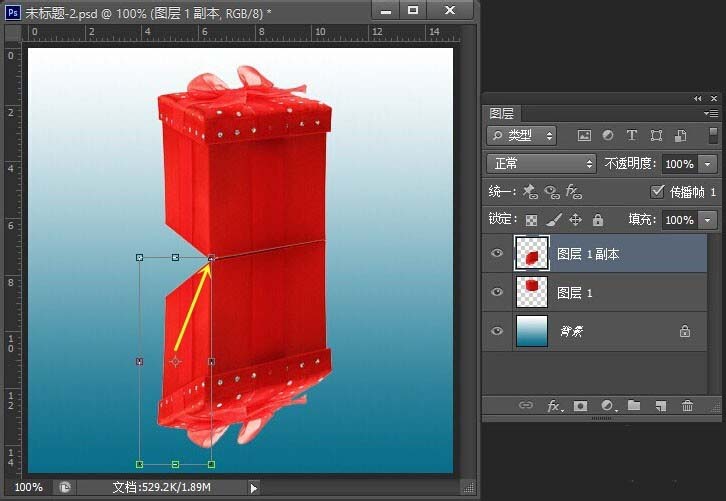Click the new group folder icon
The height and width of the screenshot is (501, 726).
(633, 406)
